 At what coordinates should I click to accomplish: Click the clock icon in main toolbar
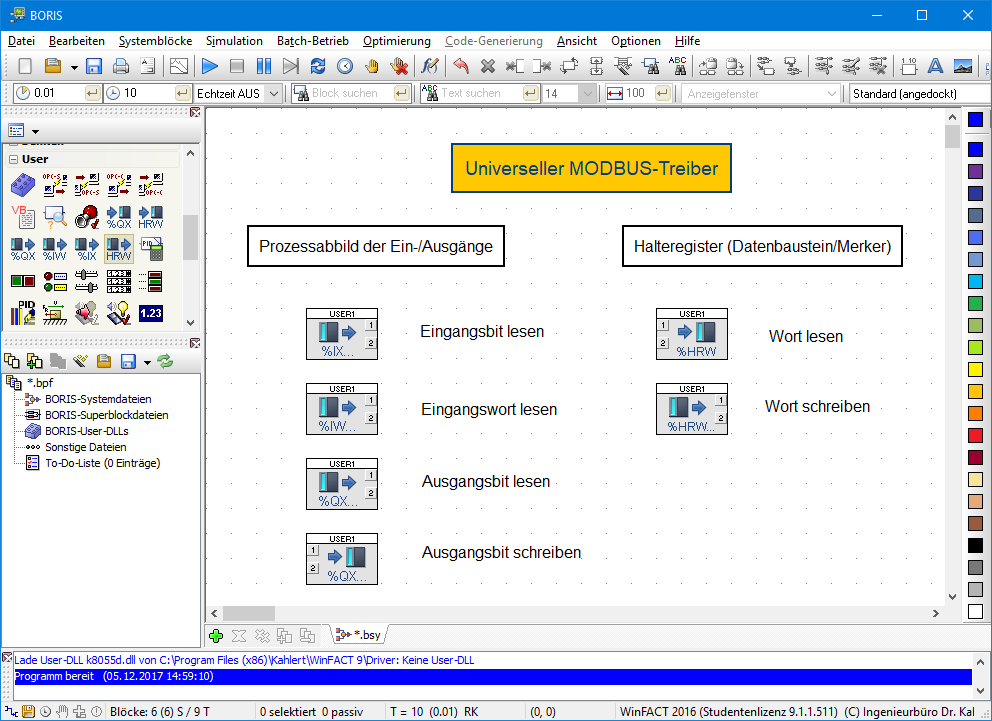click(345, 66)
